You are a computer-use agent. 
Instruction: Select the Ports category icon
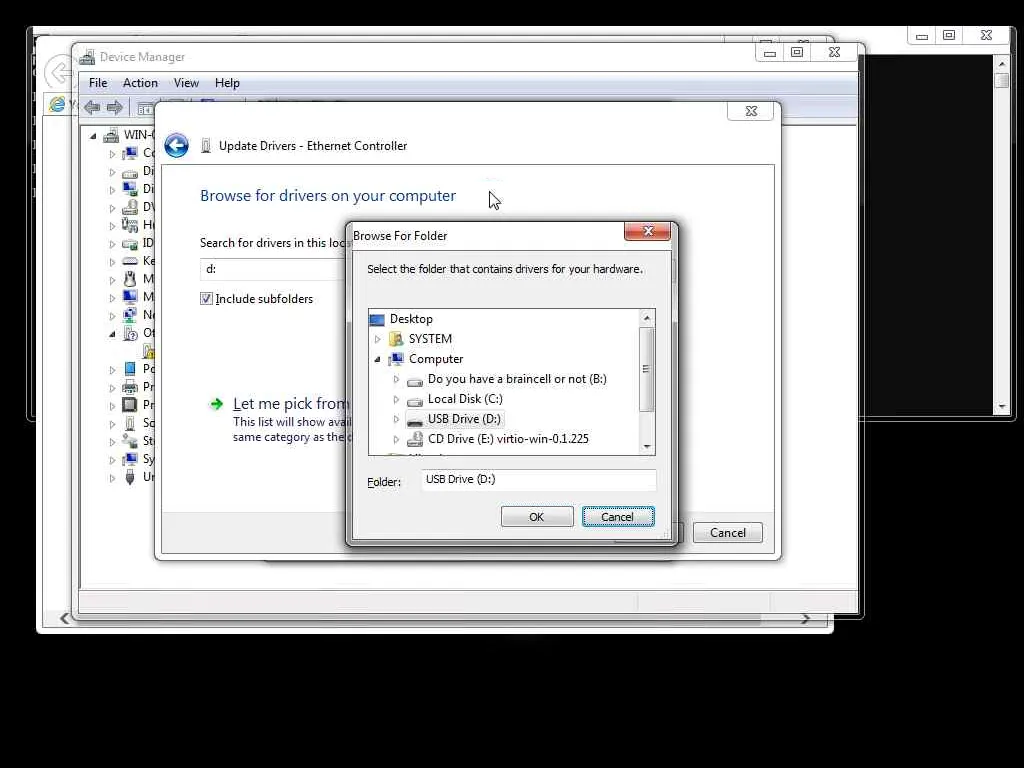tap(130, 369)
